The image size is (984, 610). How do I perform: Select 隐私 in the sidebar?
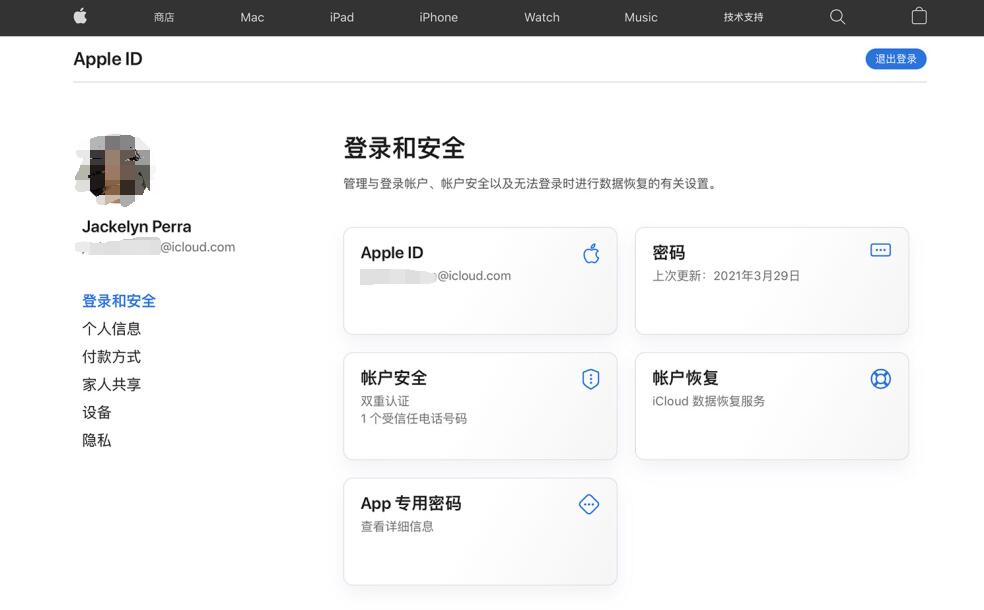tap(97, 441)
